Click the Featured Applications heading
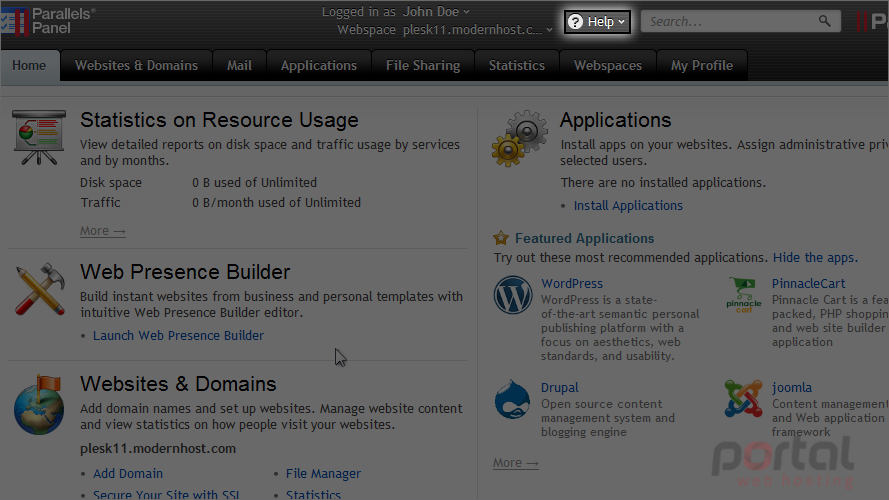This screenshot has height=500, width=889. pyautogui.click(x=585, y=238)
